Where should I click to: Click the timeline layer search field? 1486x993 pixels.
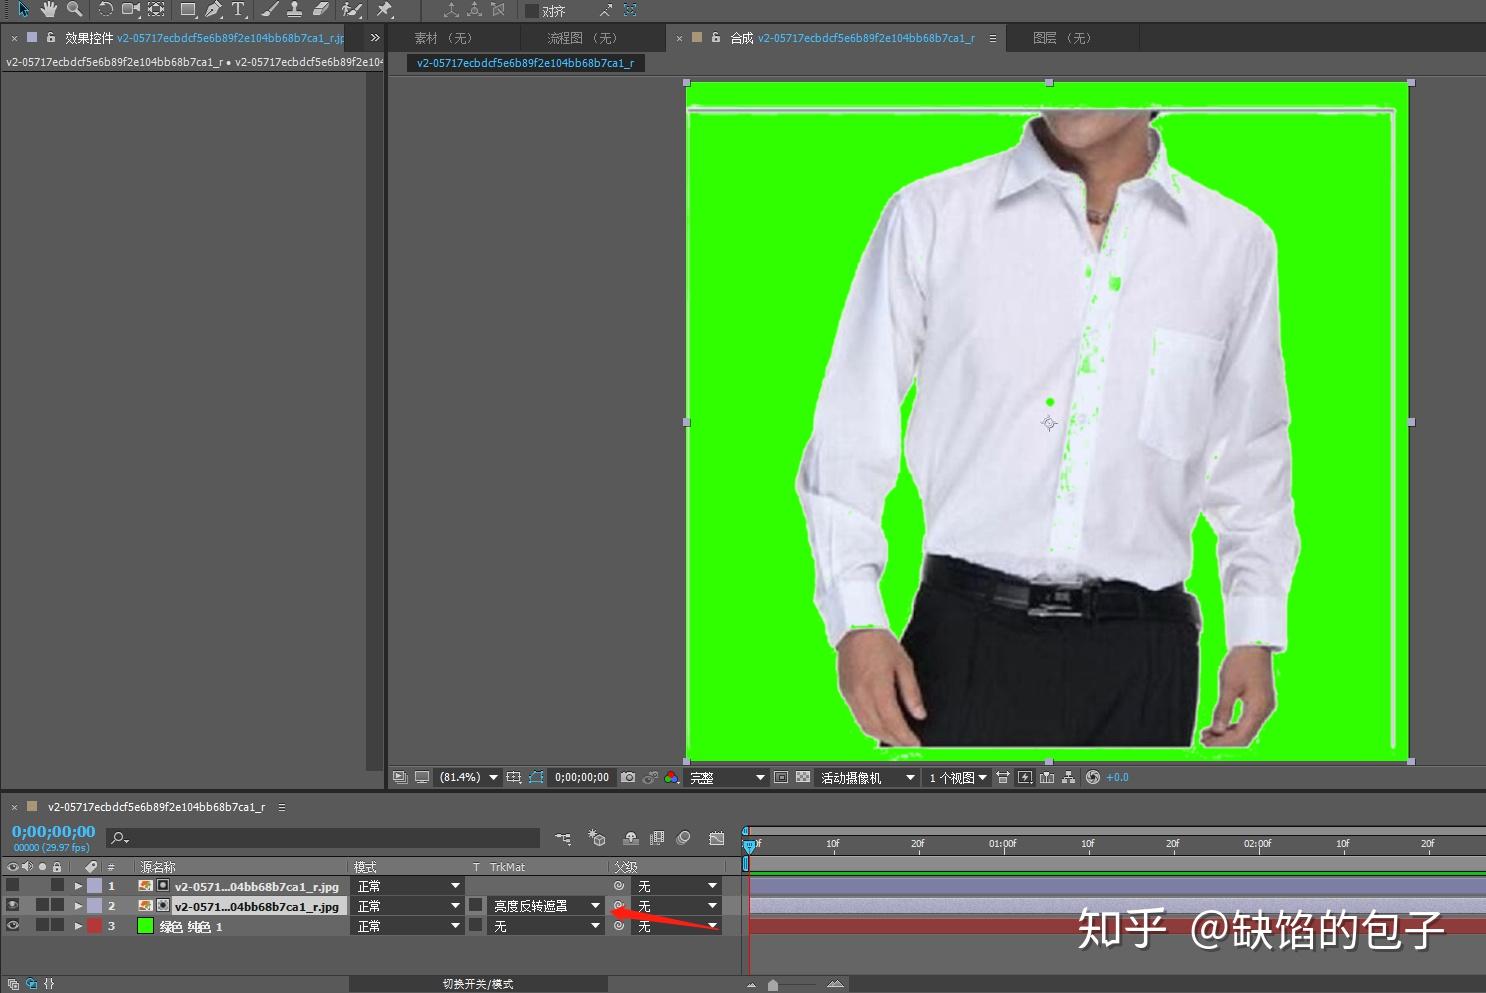click(x=323, y=838)
